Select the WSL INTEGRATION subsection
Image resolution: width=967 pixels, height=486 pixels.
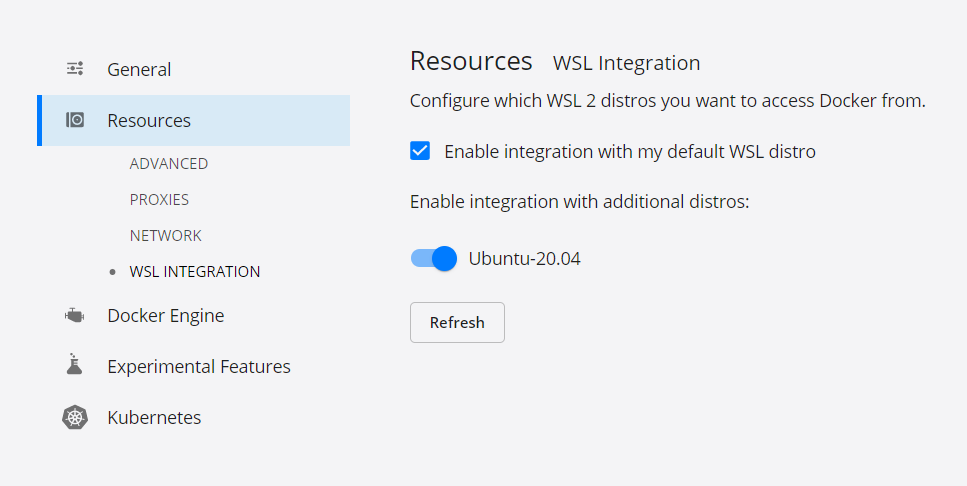point(195,271)
